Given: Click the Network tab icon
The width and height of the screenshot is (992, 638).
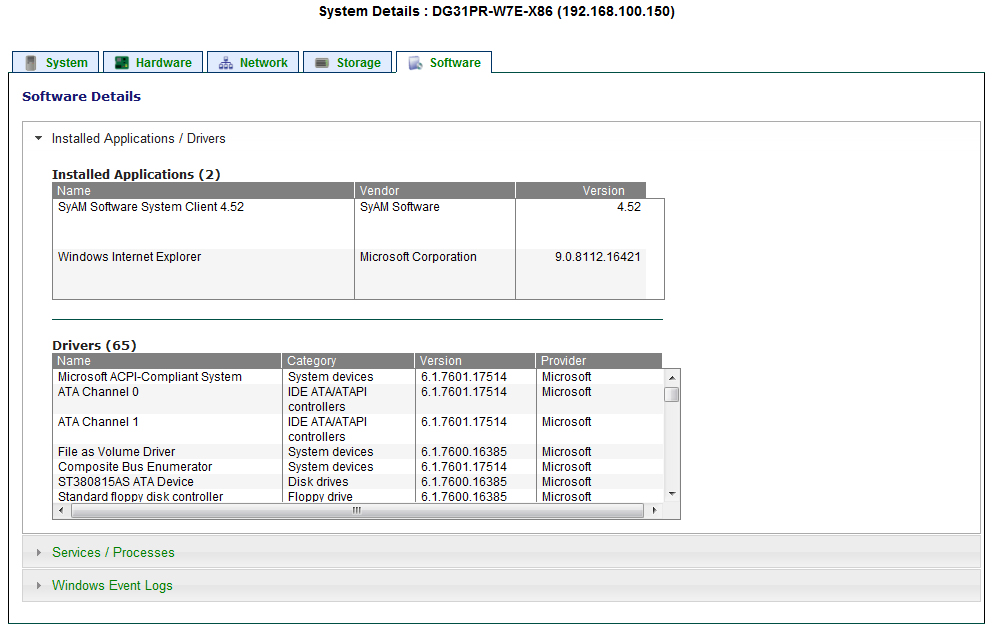Looking at the screenshot, I should point(225,63).
